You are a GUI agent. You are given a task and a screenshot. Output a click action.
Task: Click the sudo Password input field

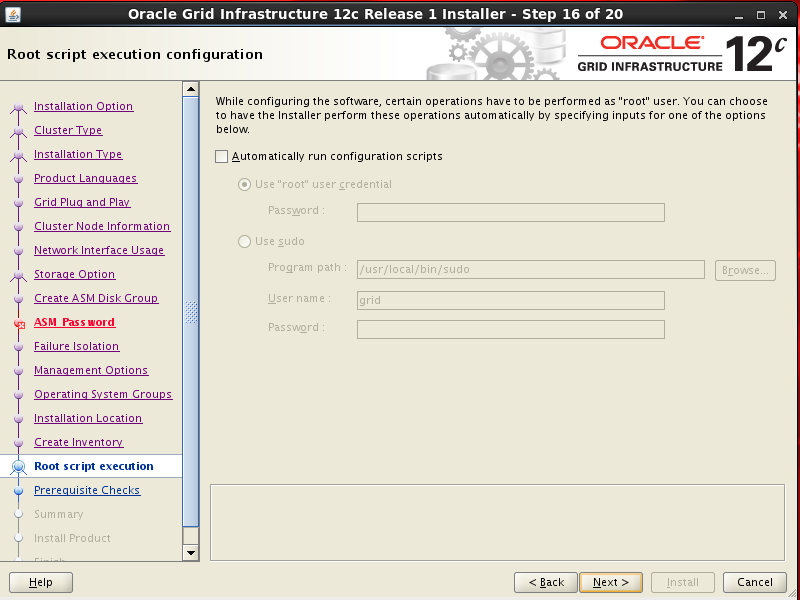pyautogui.click(x=511, y=330)
